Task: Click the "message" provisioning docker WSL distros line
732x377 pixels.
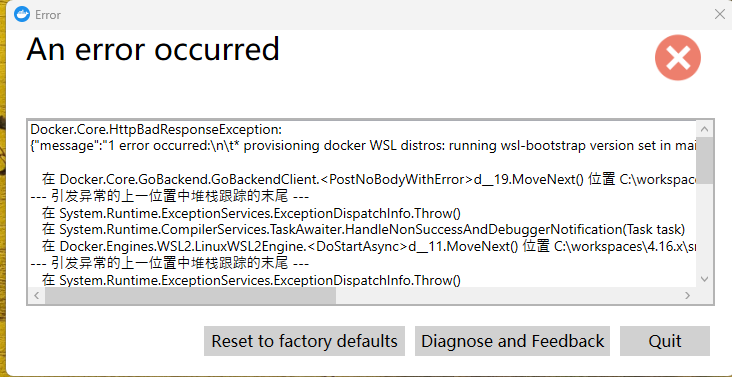Action: coord(363,146)
